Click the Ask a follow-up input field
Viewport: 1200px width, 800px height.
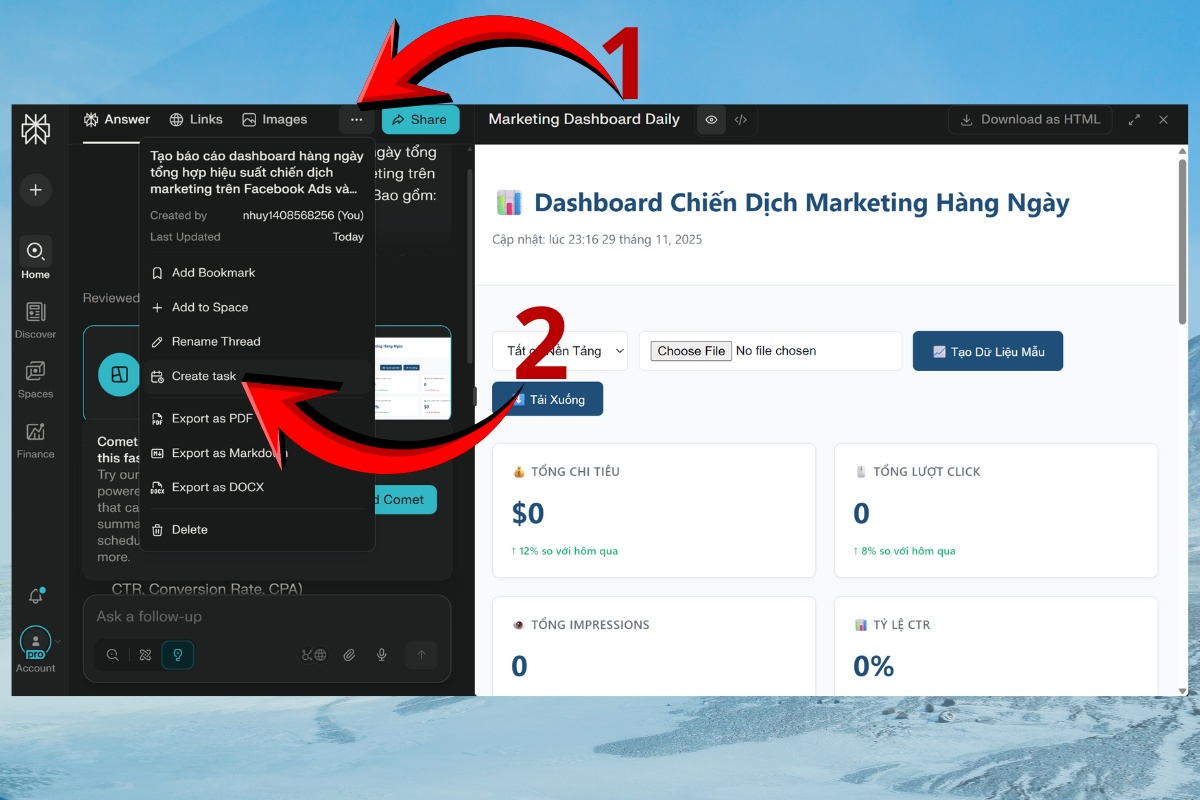(267, 616)
